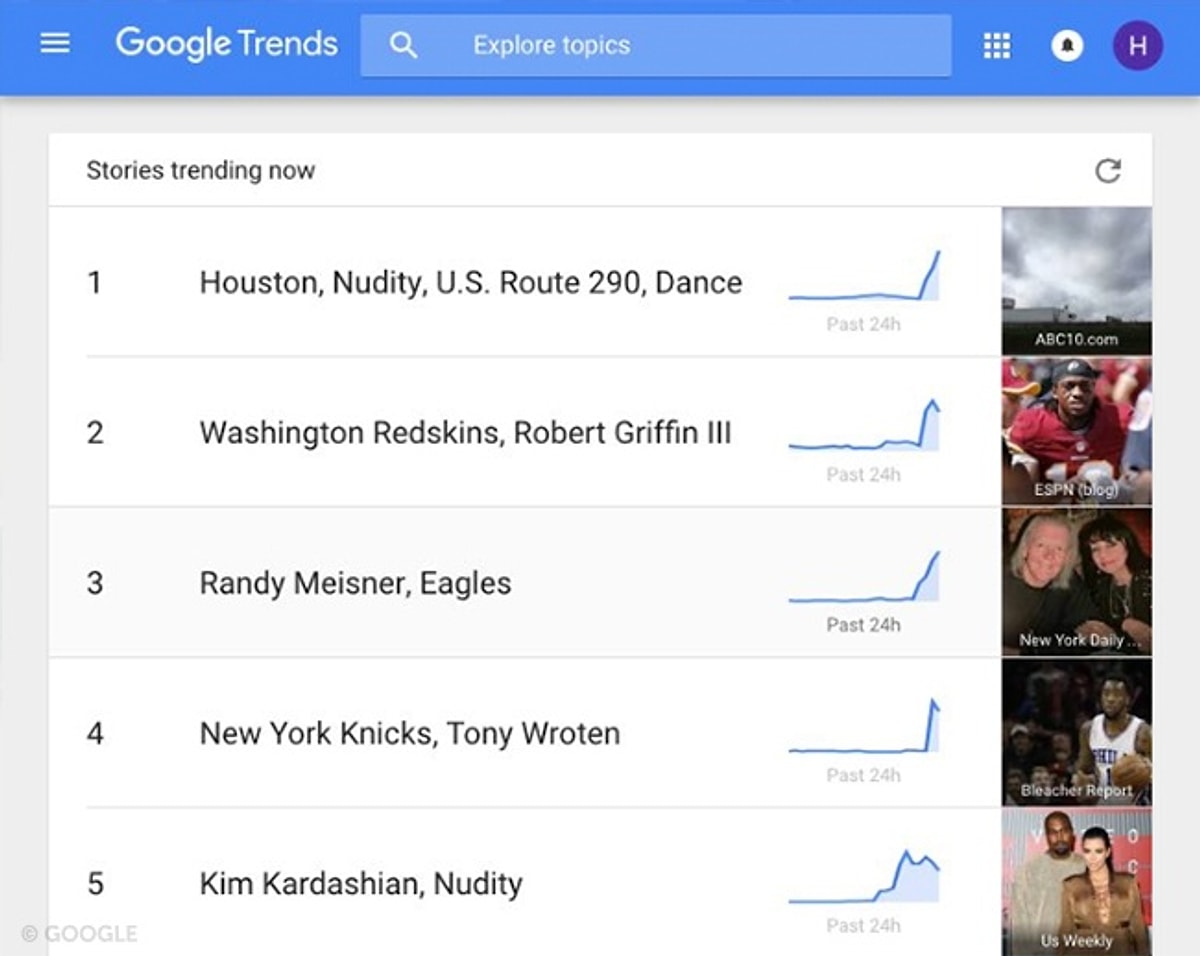Image resolution: width=1200 pixels, height=956 pixels.
Task: Click the Stories trending now heading
Action: coord(200,170)
